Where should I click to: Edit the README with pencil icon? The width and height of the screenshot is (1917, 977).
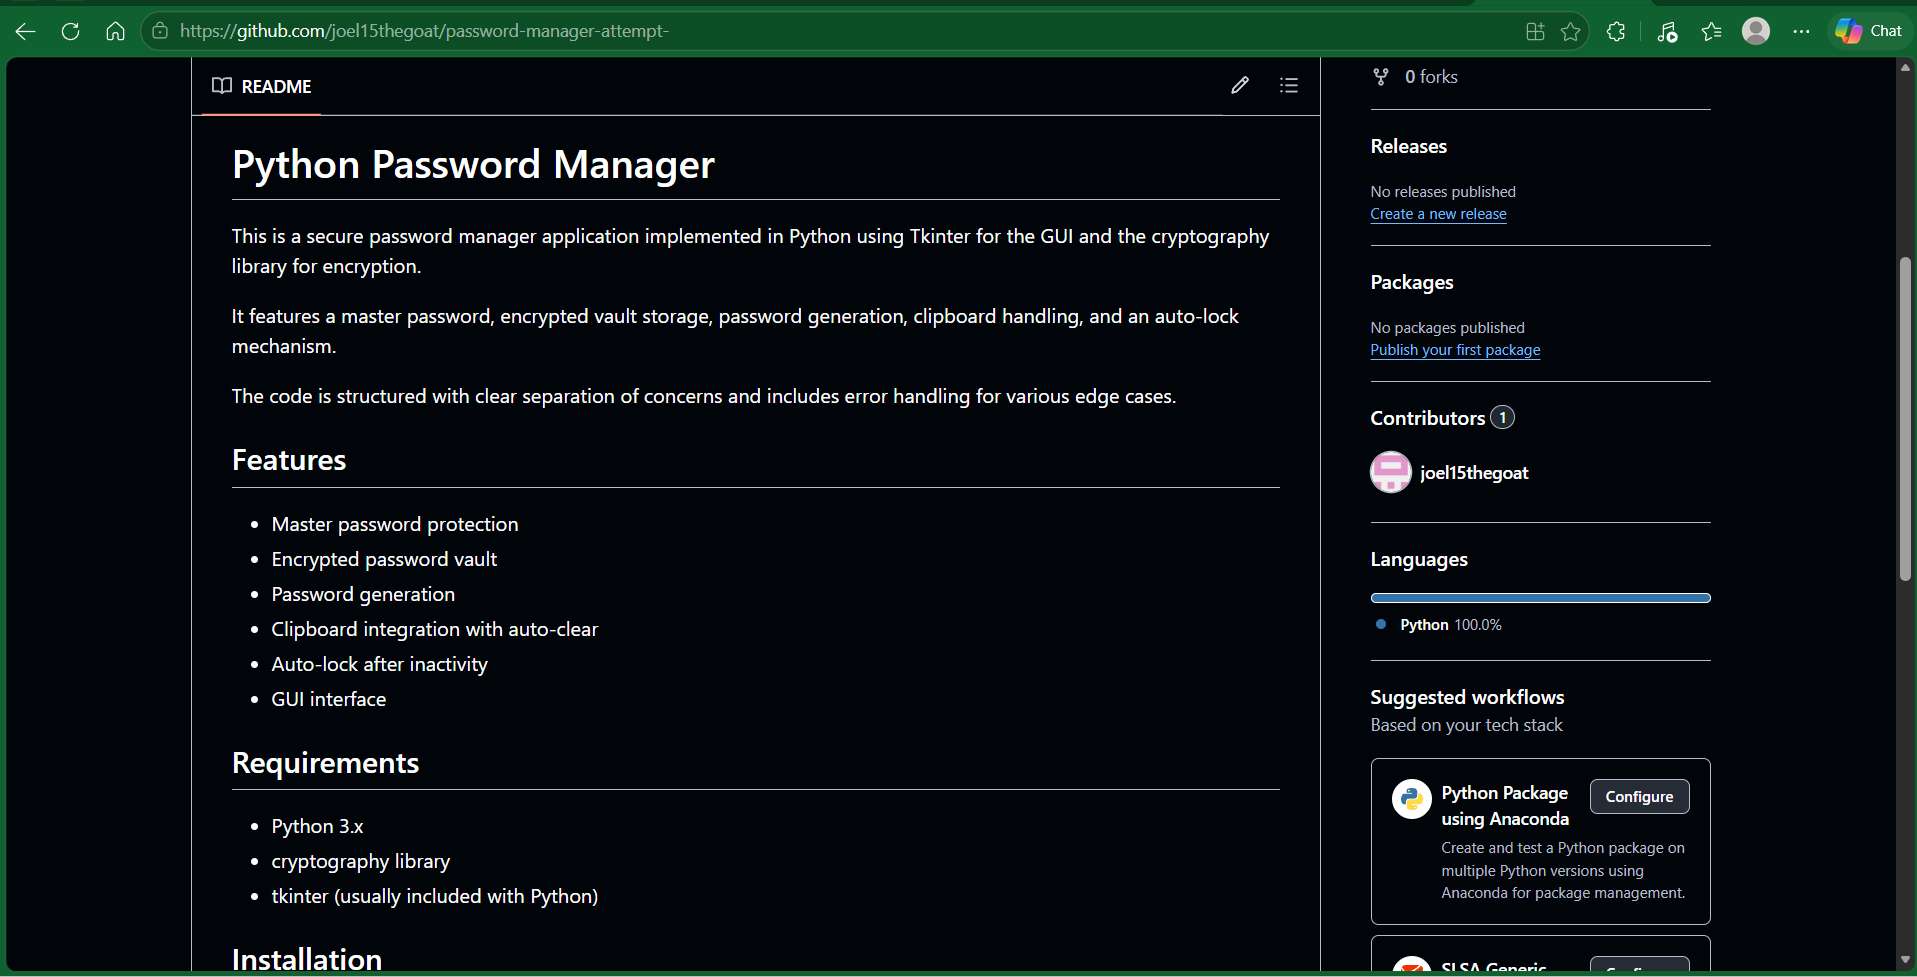tap(1240, 85)
